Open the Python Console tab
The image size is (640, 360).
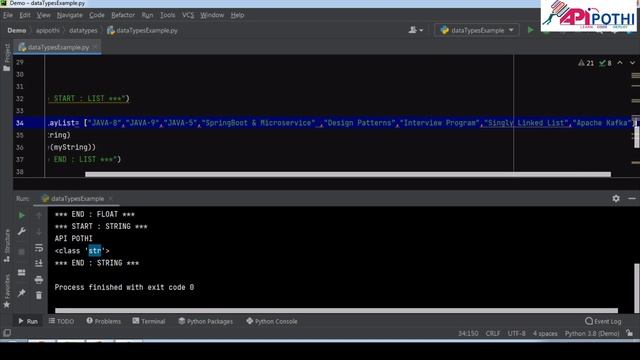coord(272,321)
